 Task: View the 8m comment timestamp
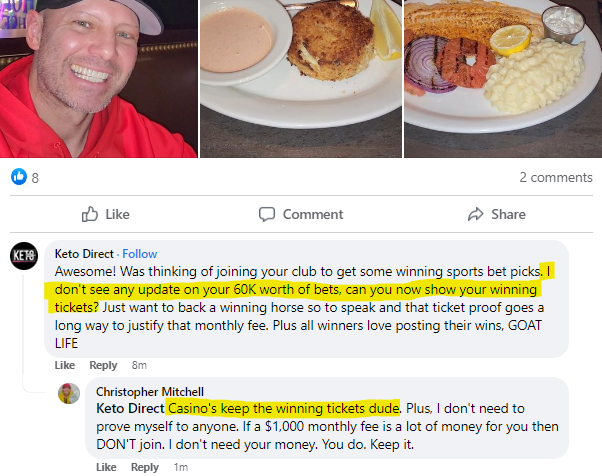pyautogui.click(x=139, y=365)
